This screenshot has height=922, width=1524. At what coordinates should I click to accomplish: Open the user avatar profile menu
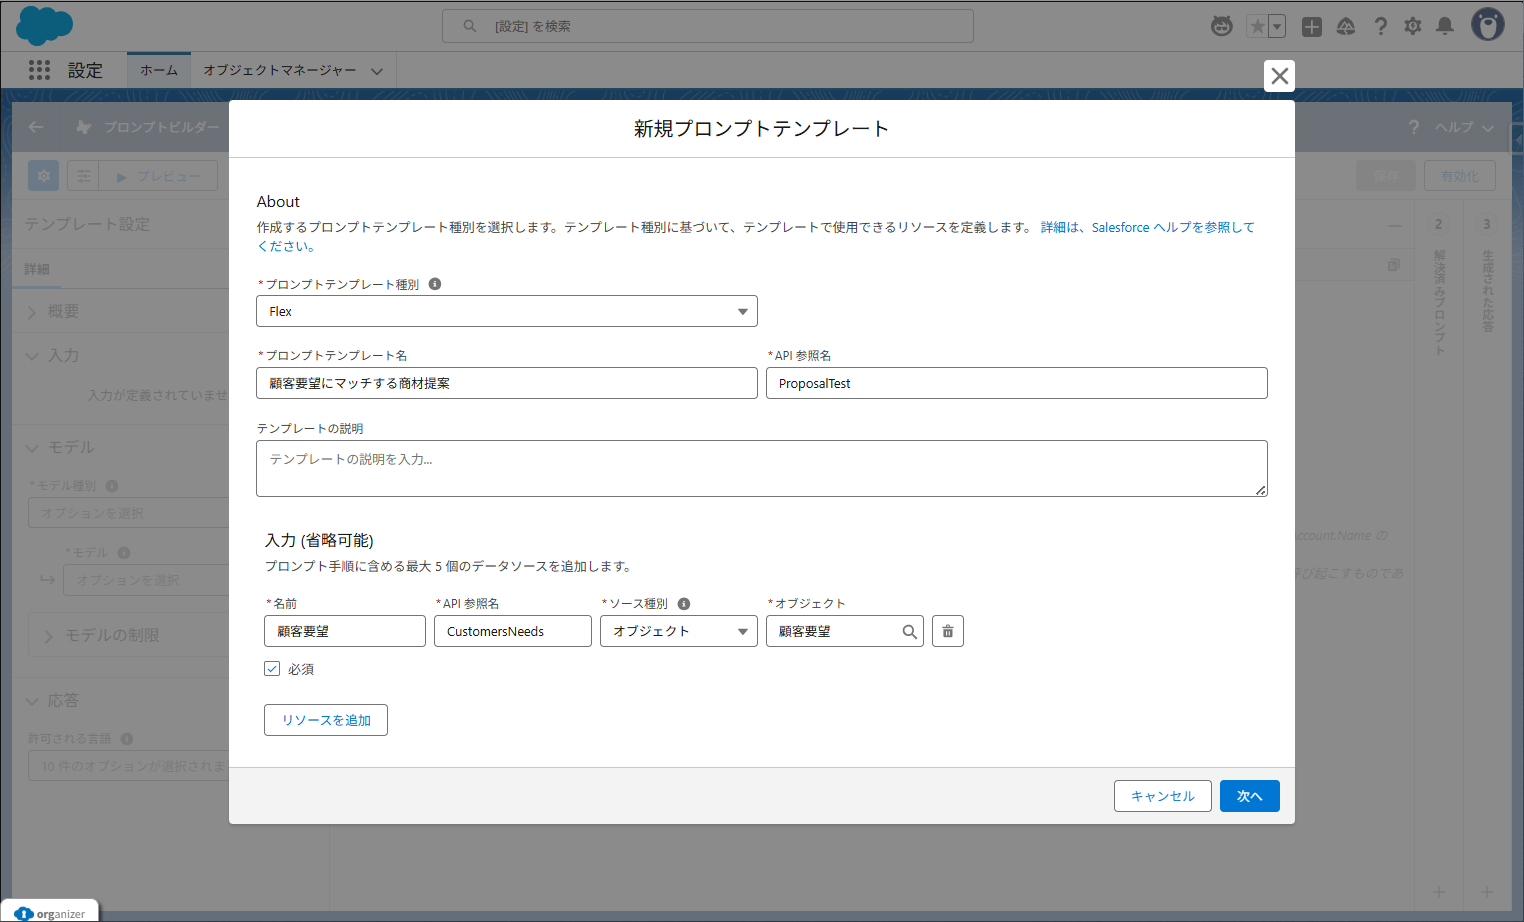(1487, 25)
